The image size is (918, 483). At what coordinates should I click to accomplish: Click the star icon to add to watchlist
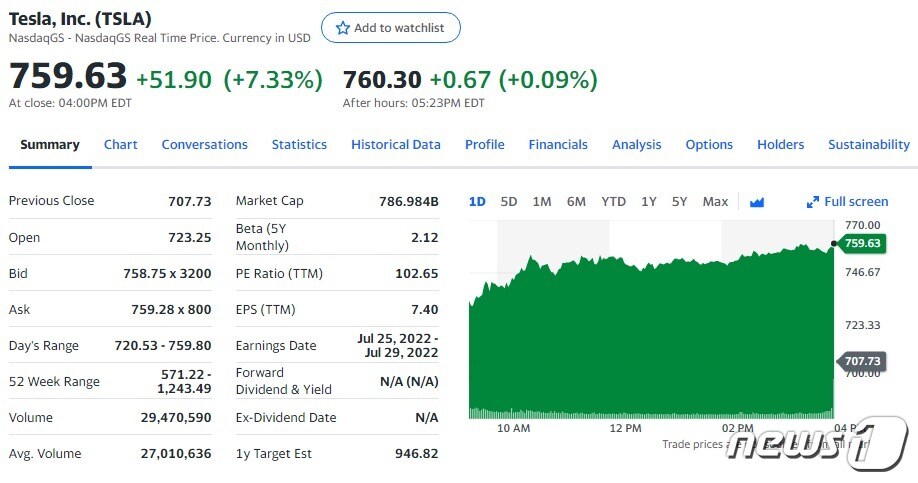click(x=343, y=28)
